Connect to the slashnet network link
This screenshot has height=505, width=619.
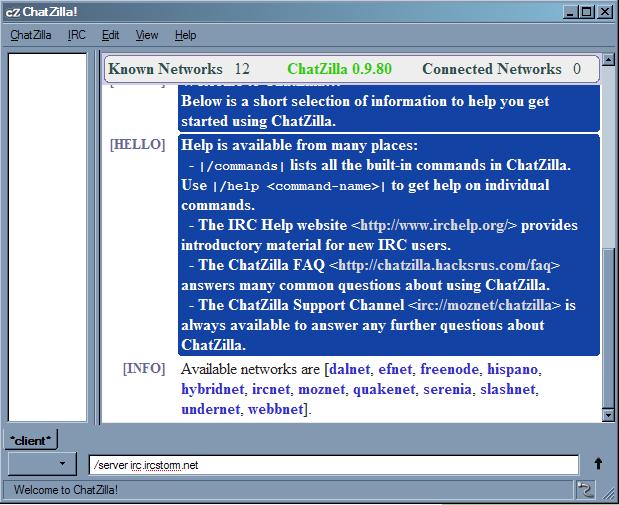pos(508,389)
